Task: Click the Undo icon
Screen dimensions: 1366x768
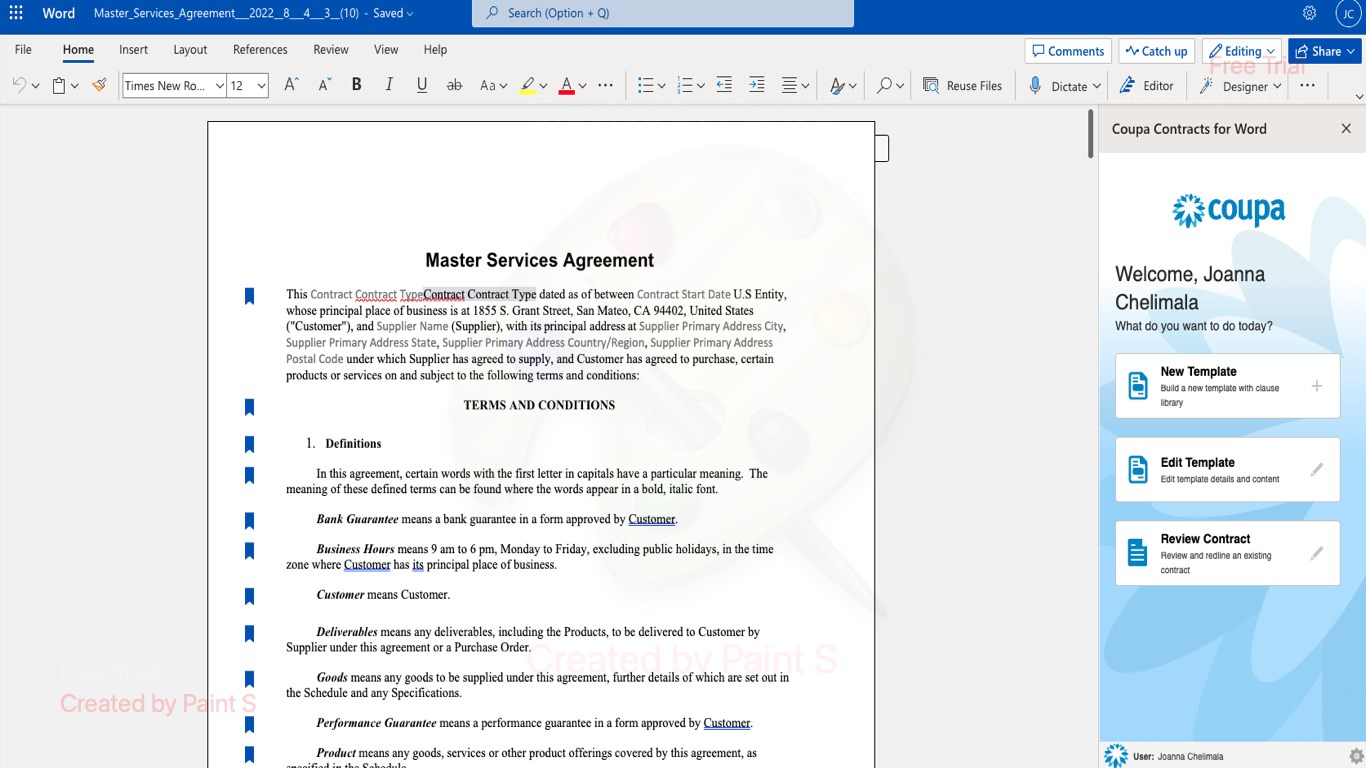Action: click(19, 86)
